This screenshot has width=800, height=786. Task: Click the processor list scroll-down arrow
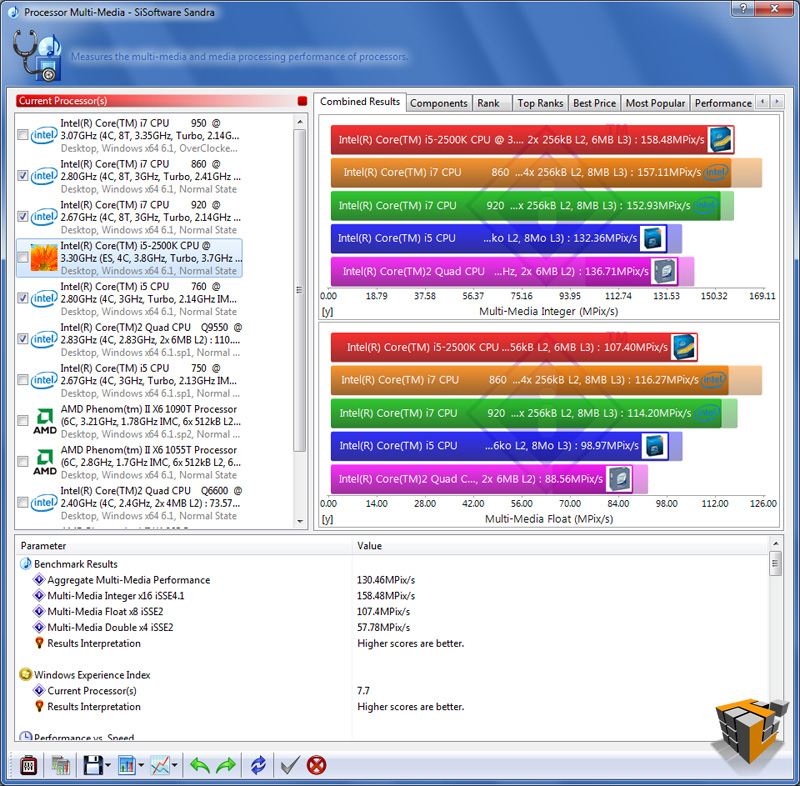(300, 521)
